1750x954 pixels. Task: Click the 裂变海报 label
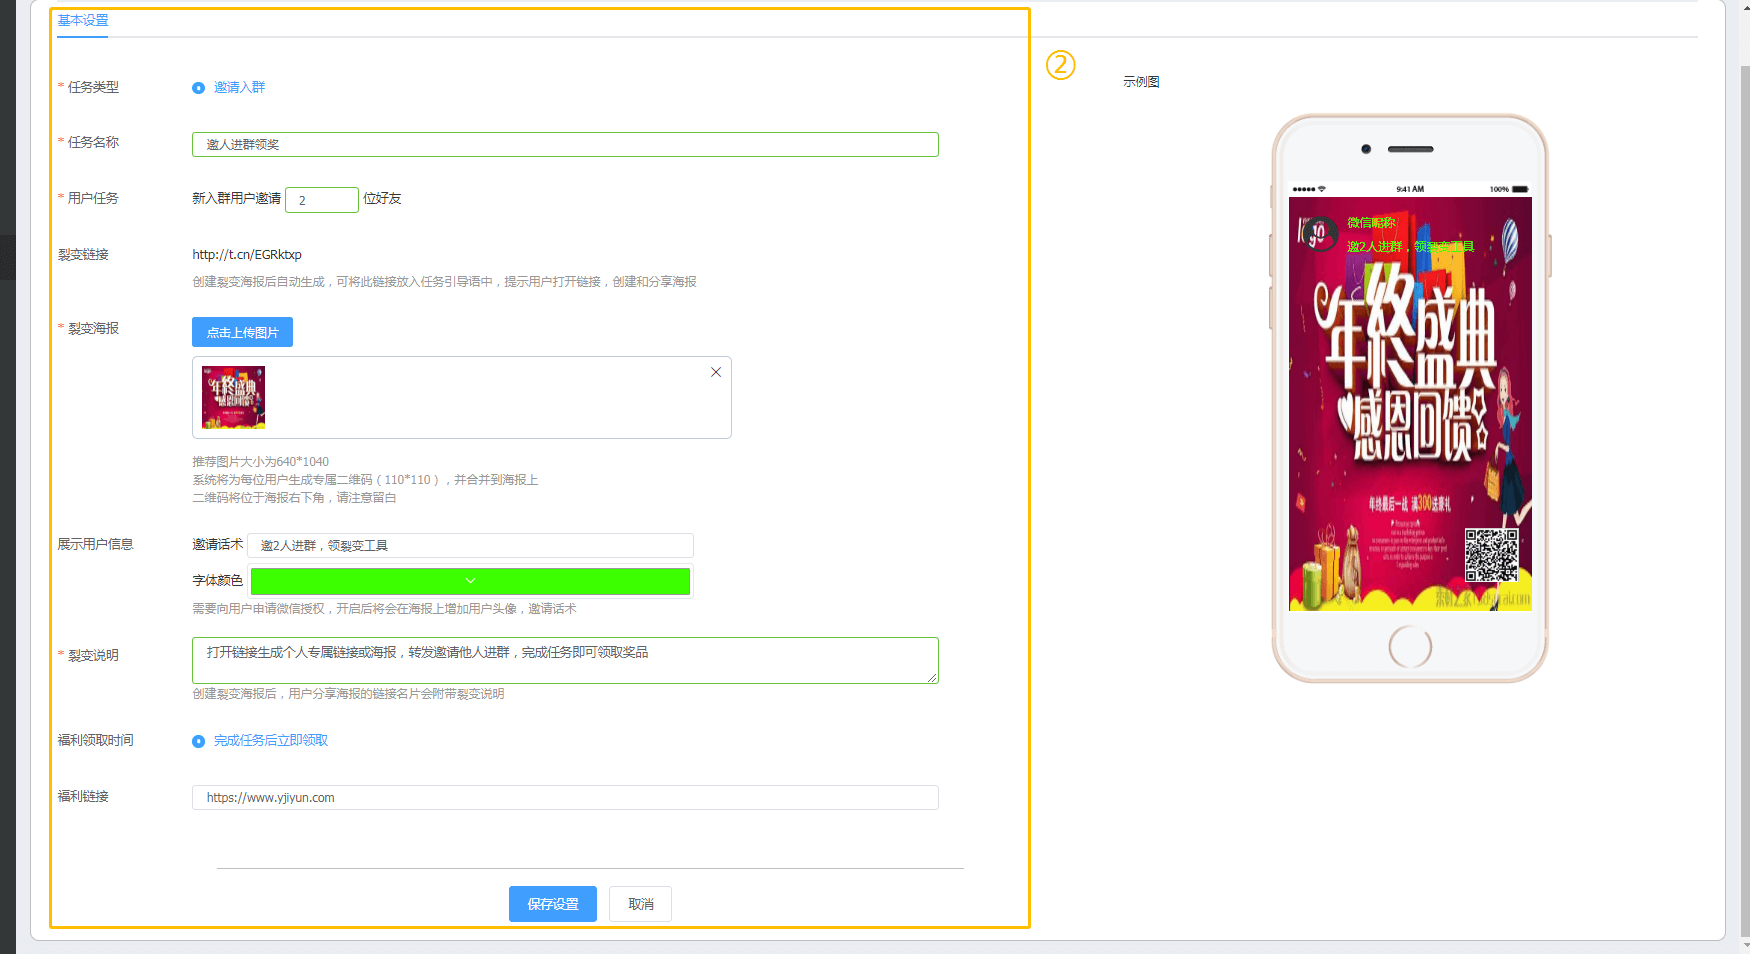coord(93,329)
